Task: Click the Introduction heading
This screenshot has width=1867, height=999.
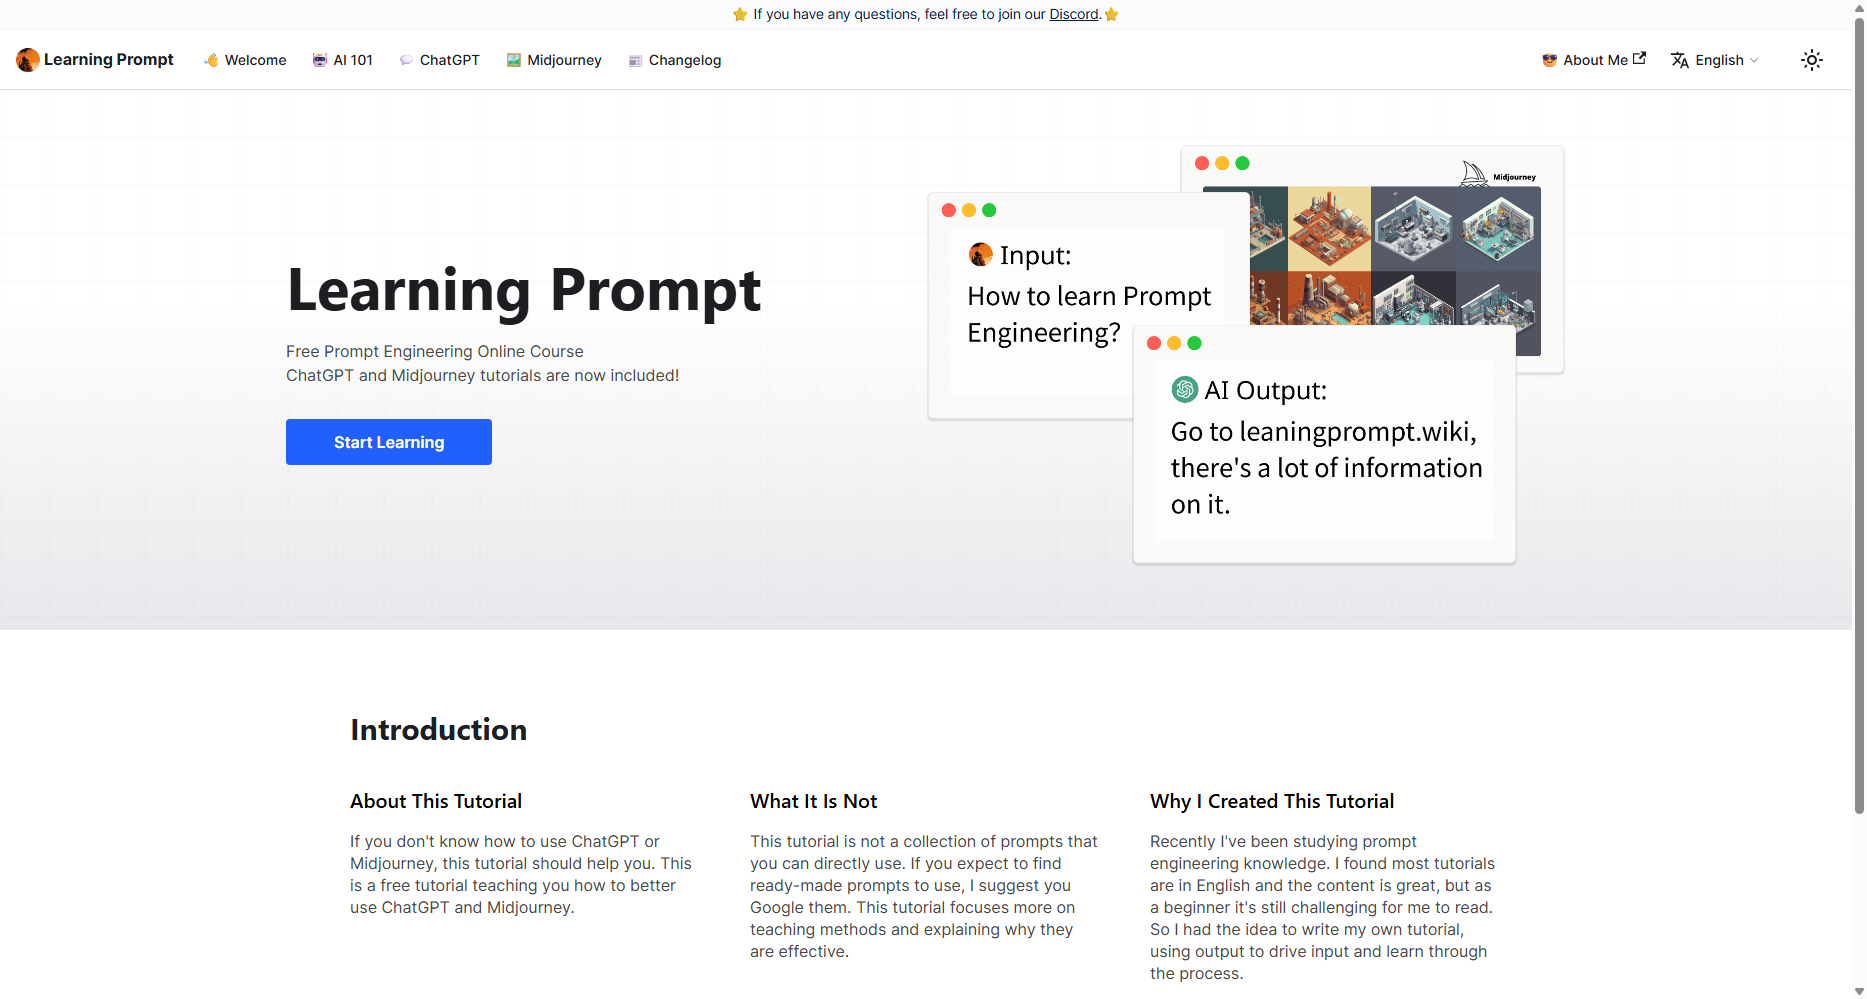Action: [438, 730]
